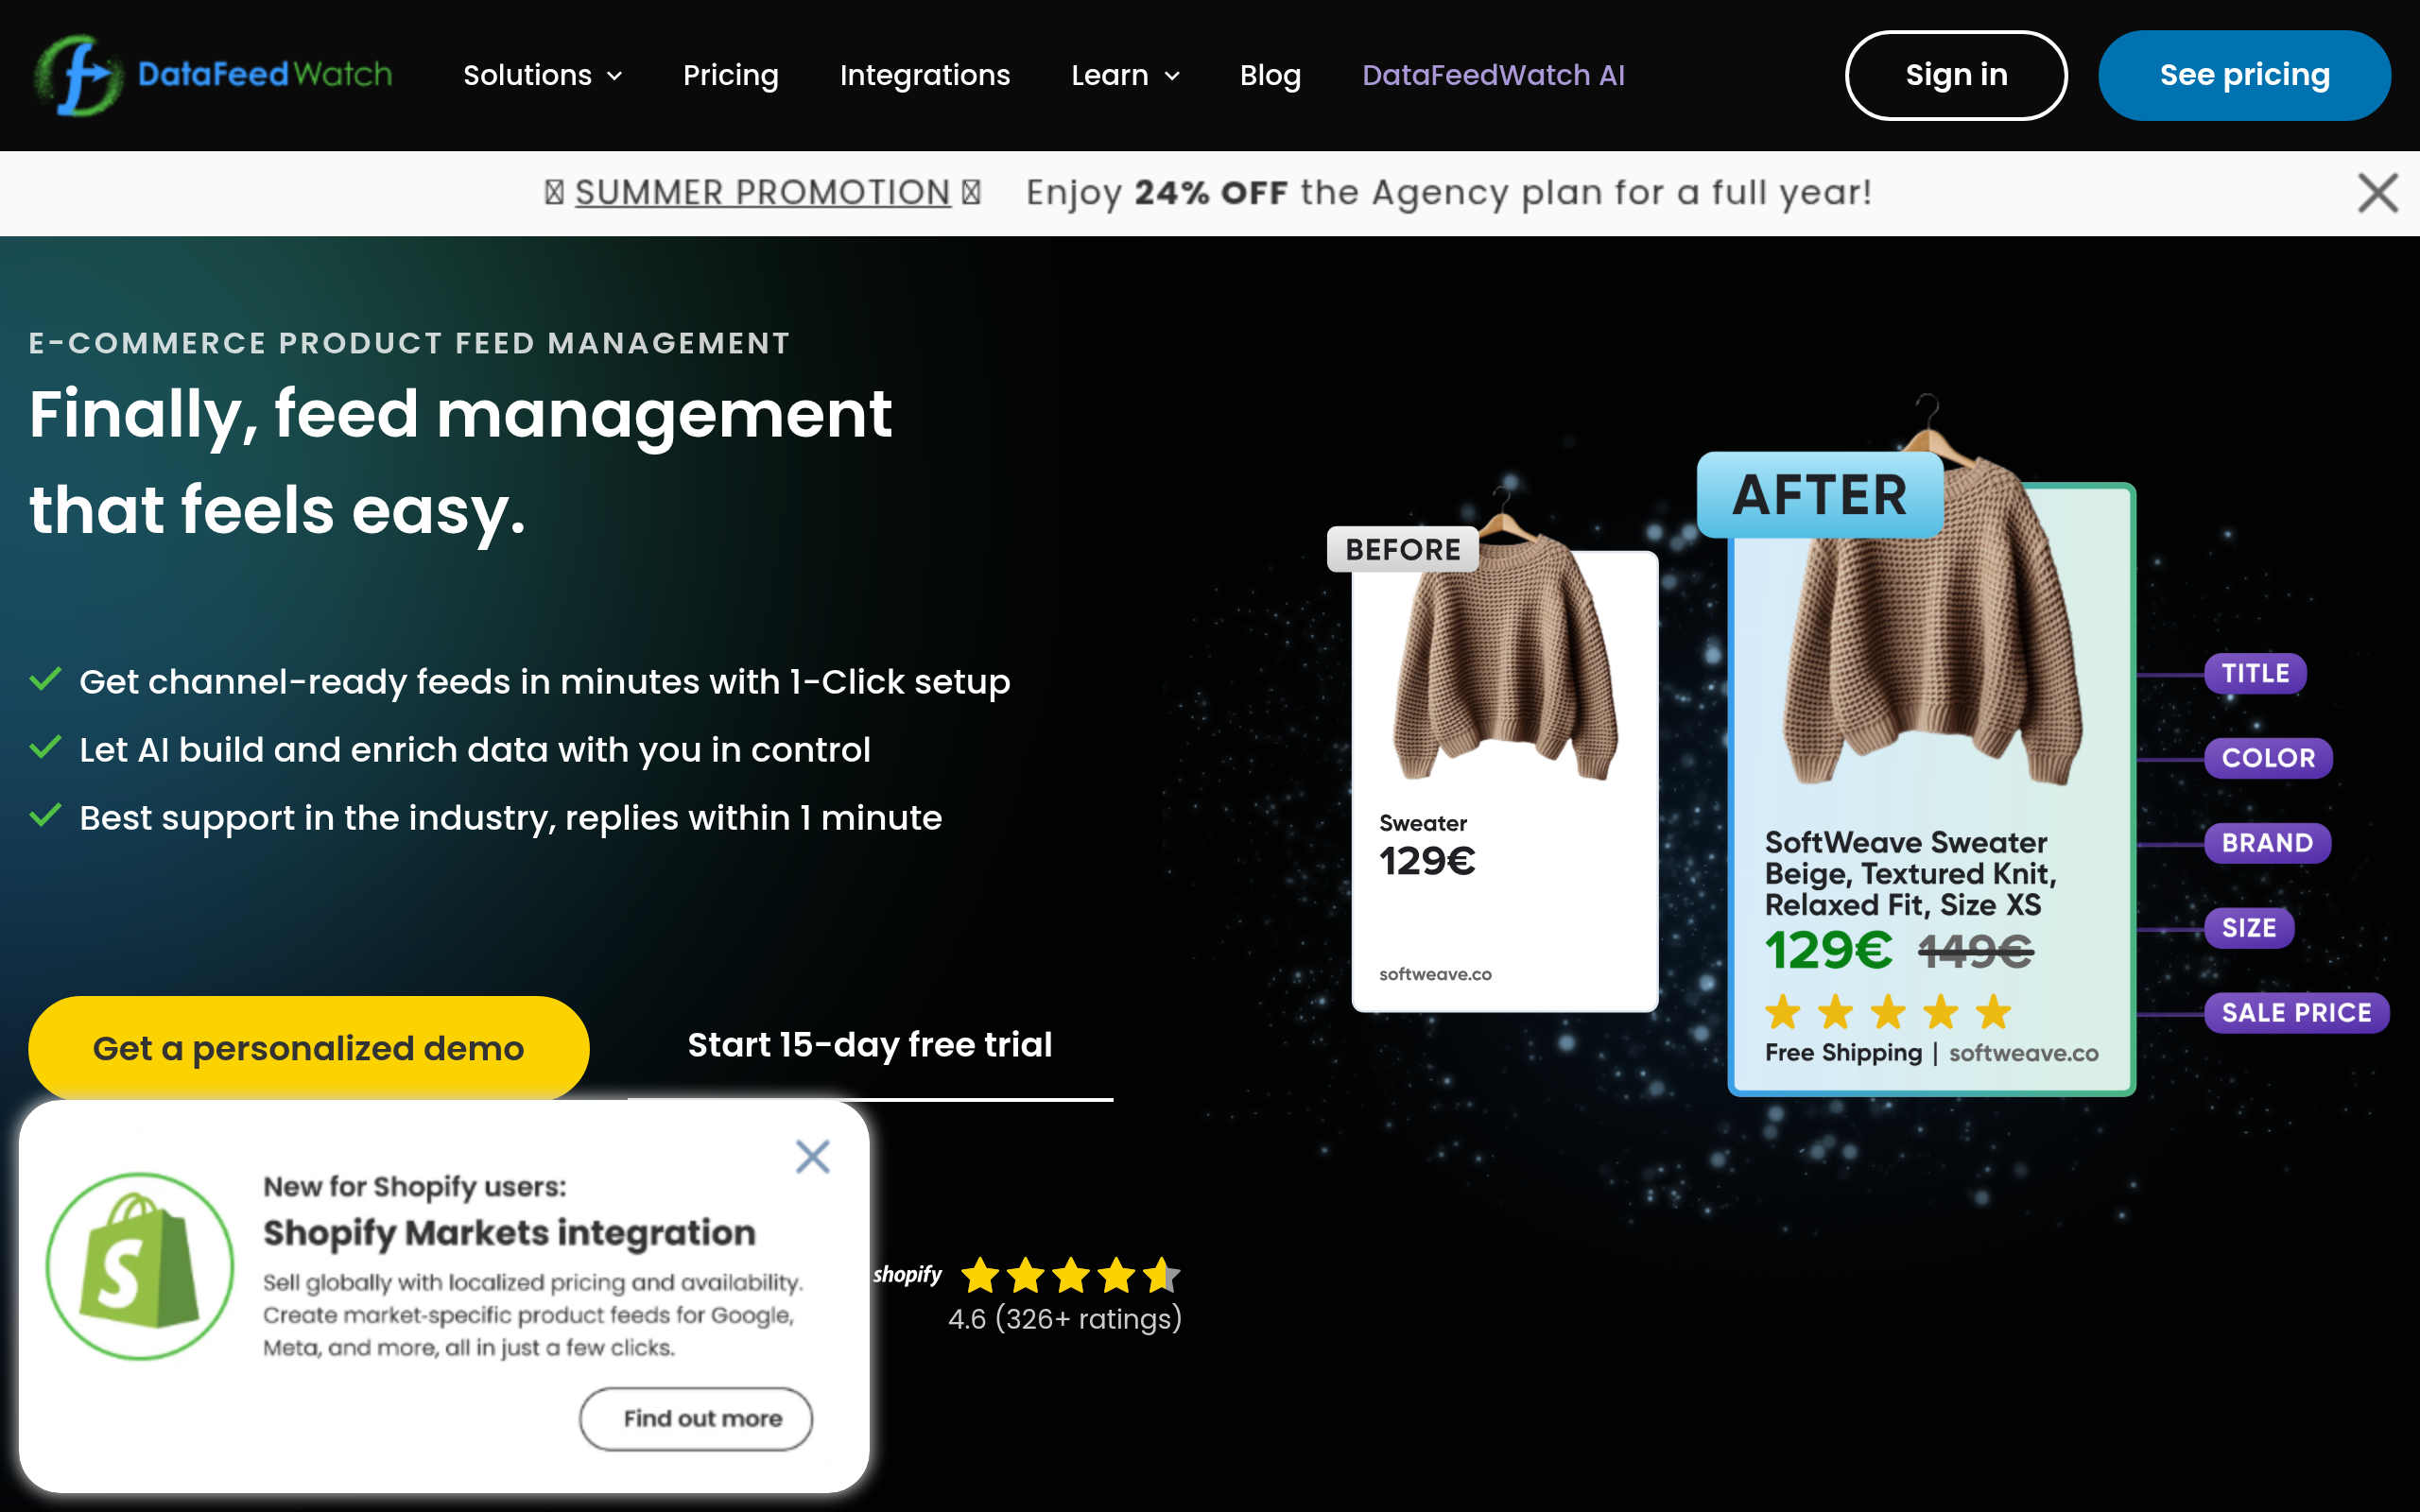Click the BRAND tag label
2420x1512 pixels.
(2266, 843)
